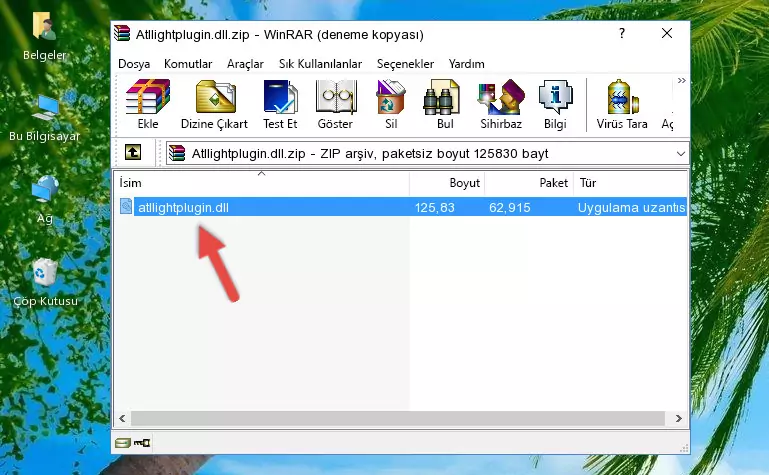
Task: Open the Yardım menu
Action: click(x=466, y=64)
